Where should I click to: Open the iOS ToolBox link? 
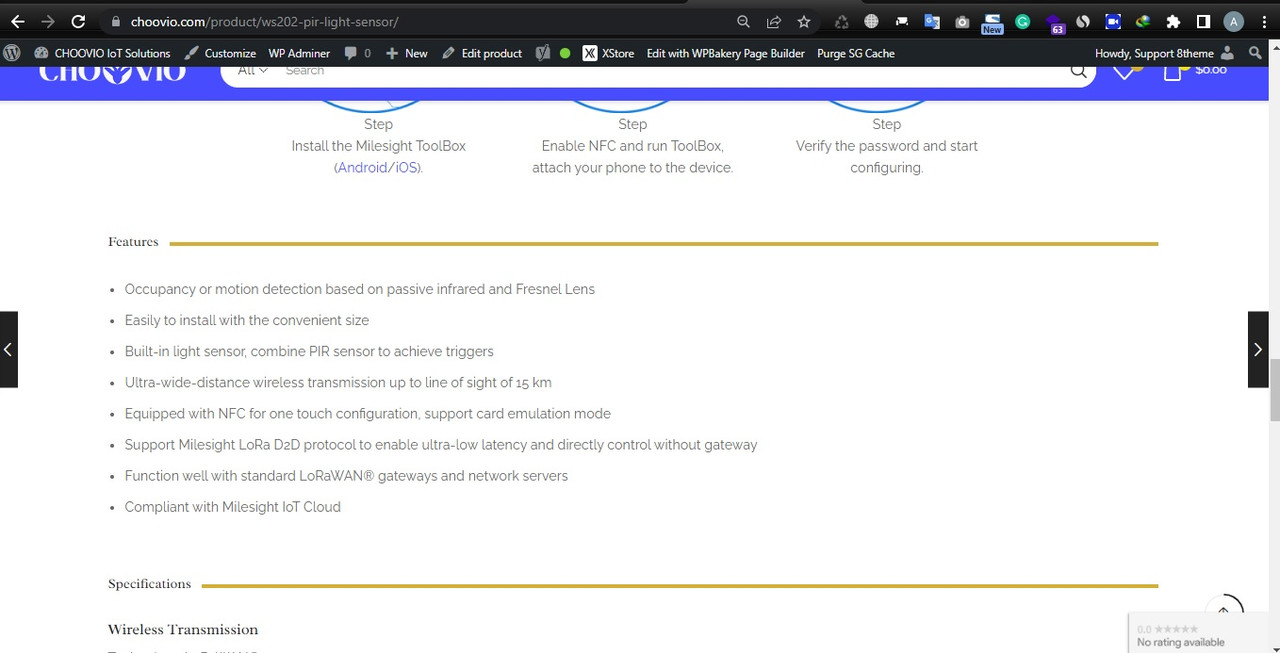pos(406,168)
